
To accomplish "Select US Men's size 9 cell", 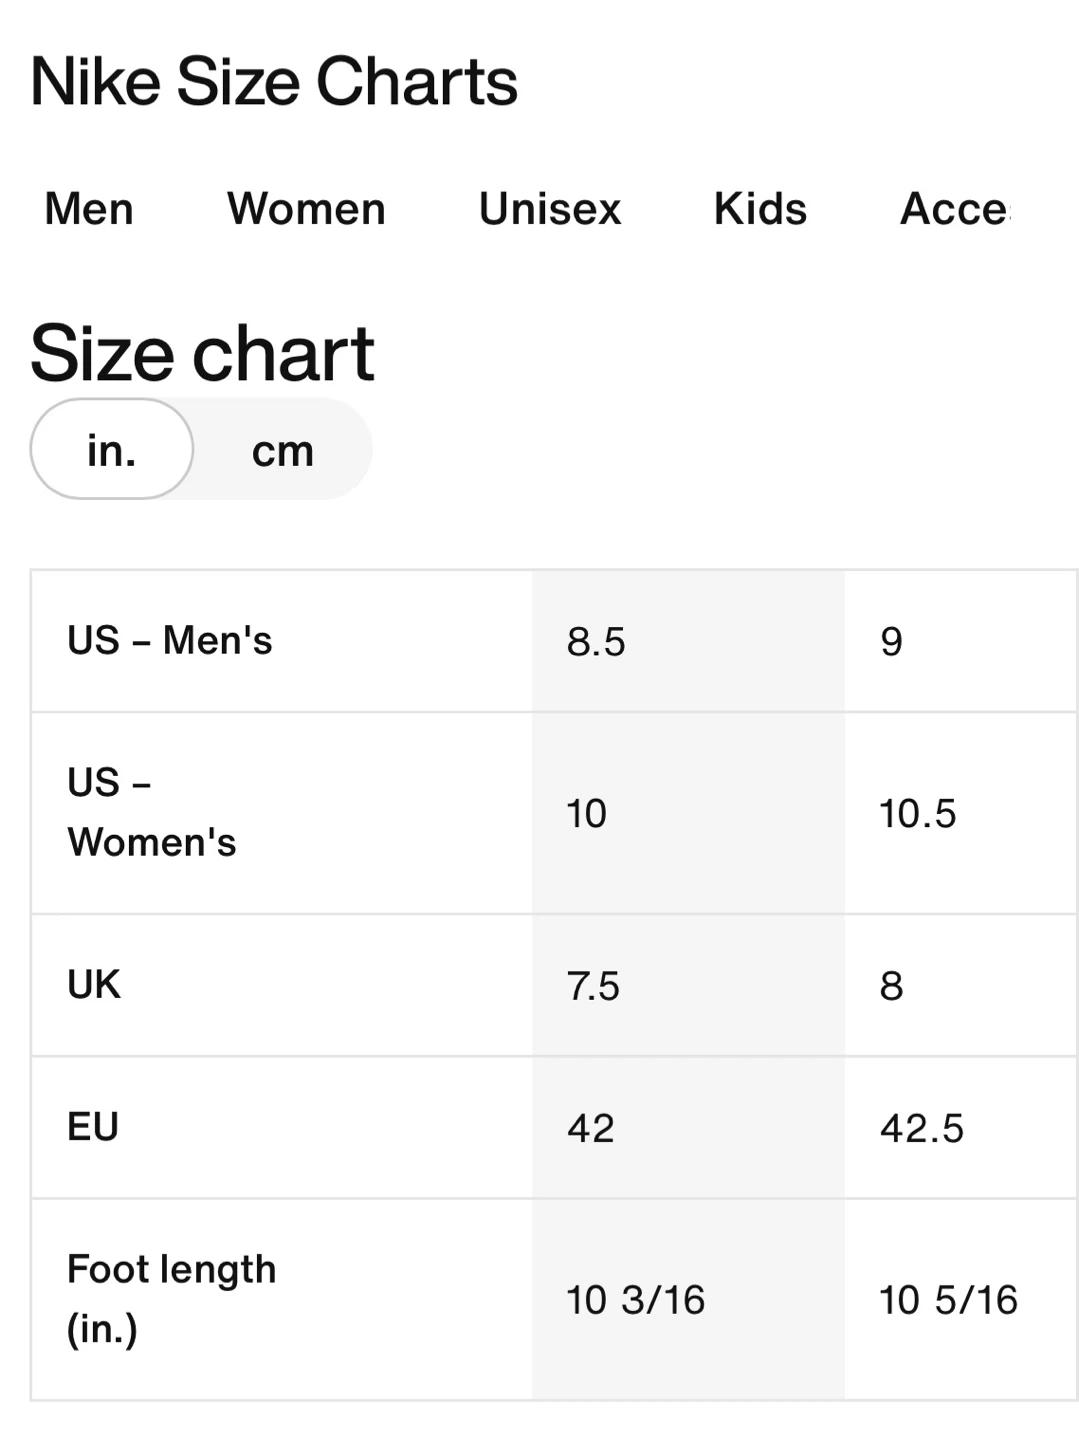I will pos(892,641).
